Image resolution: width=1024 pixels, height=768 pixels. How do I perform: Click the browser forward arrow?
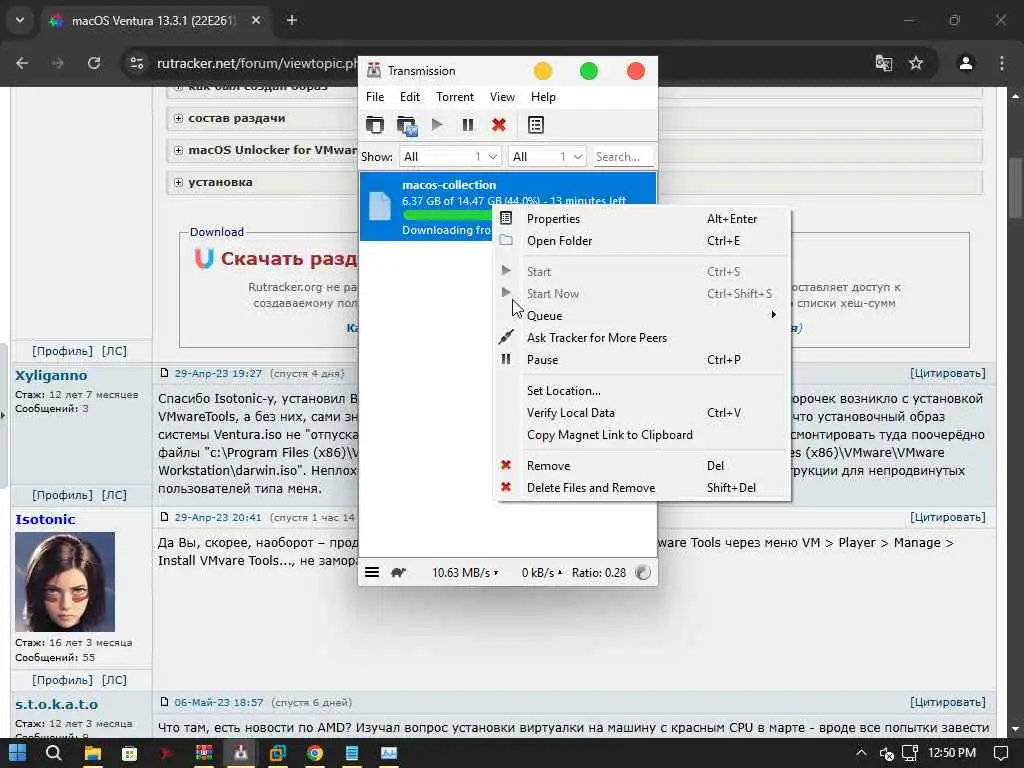(58, 63)
